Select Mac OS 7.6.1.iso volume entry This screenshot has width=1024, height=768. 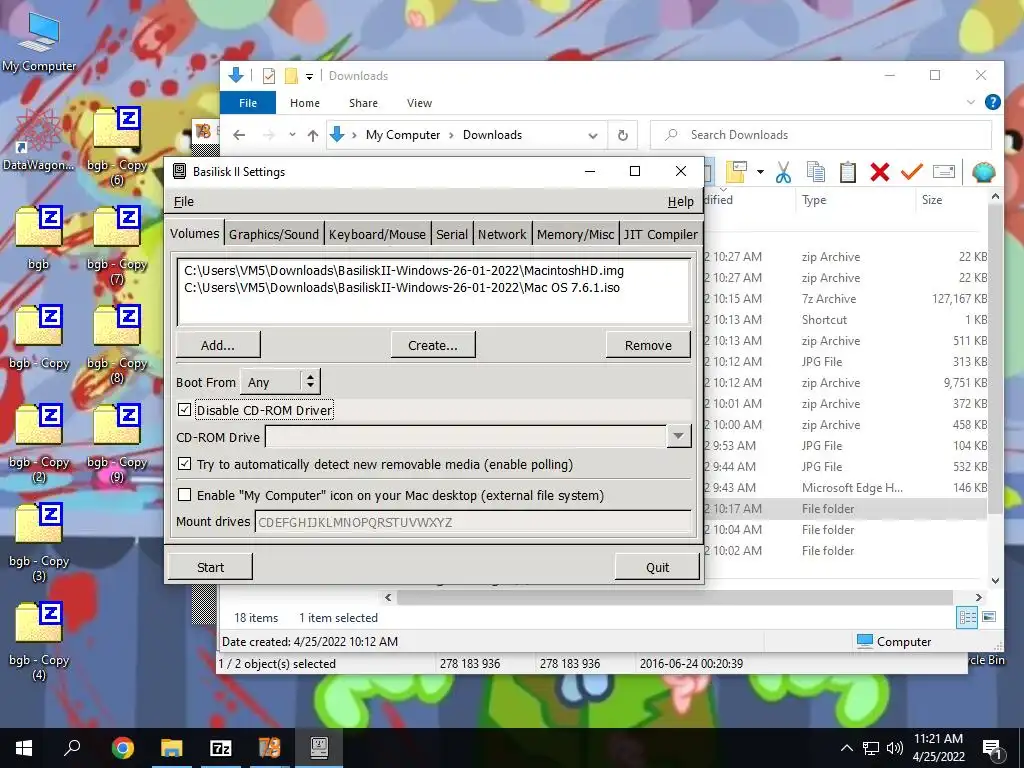coord(402,287)
